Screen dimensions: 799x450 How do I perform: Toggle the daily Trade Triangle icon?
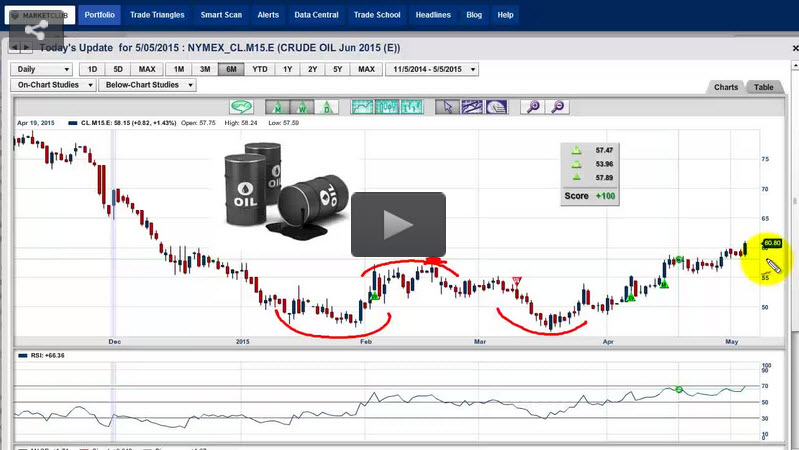(327, 107)
